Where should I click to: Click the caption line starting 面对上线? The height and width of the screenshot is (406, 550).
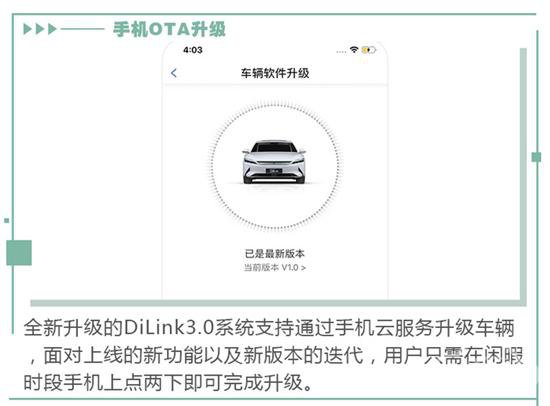click(x=274, y=355)
